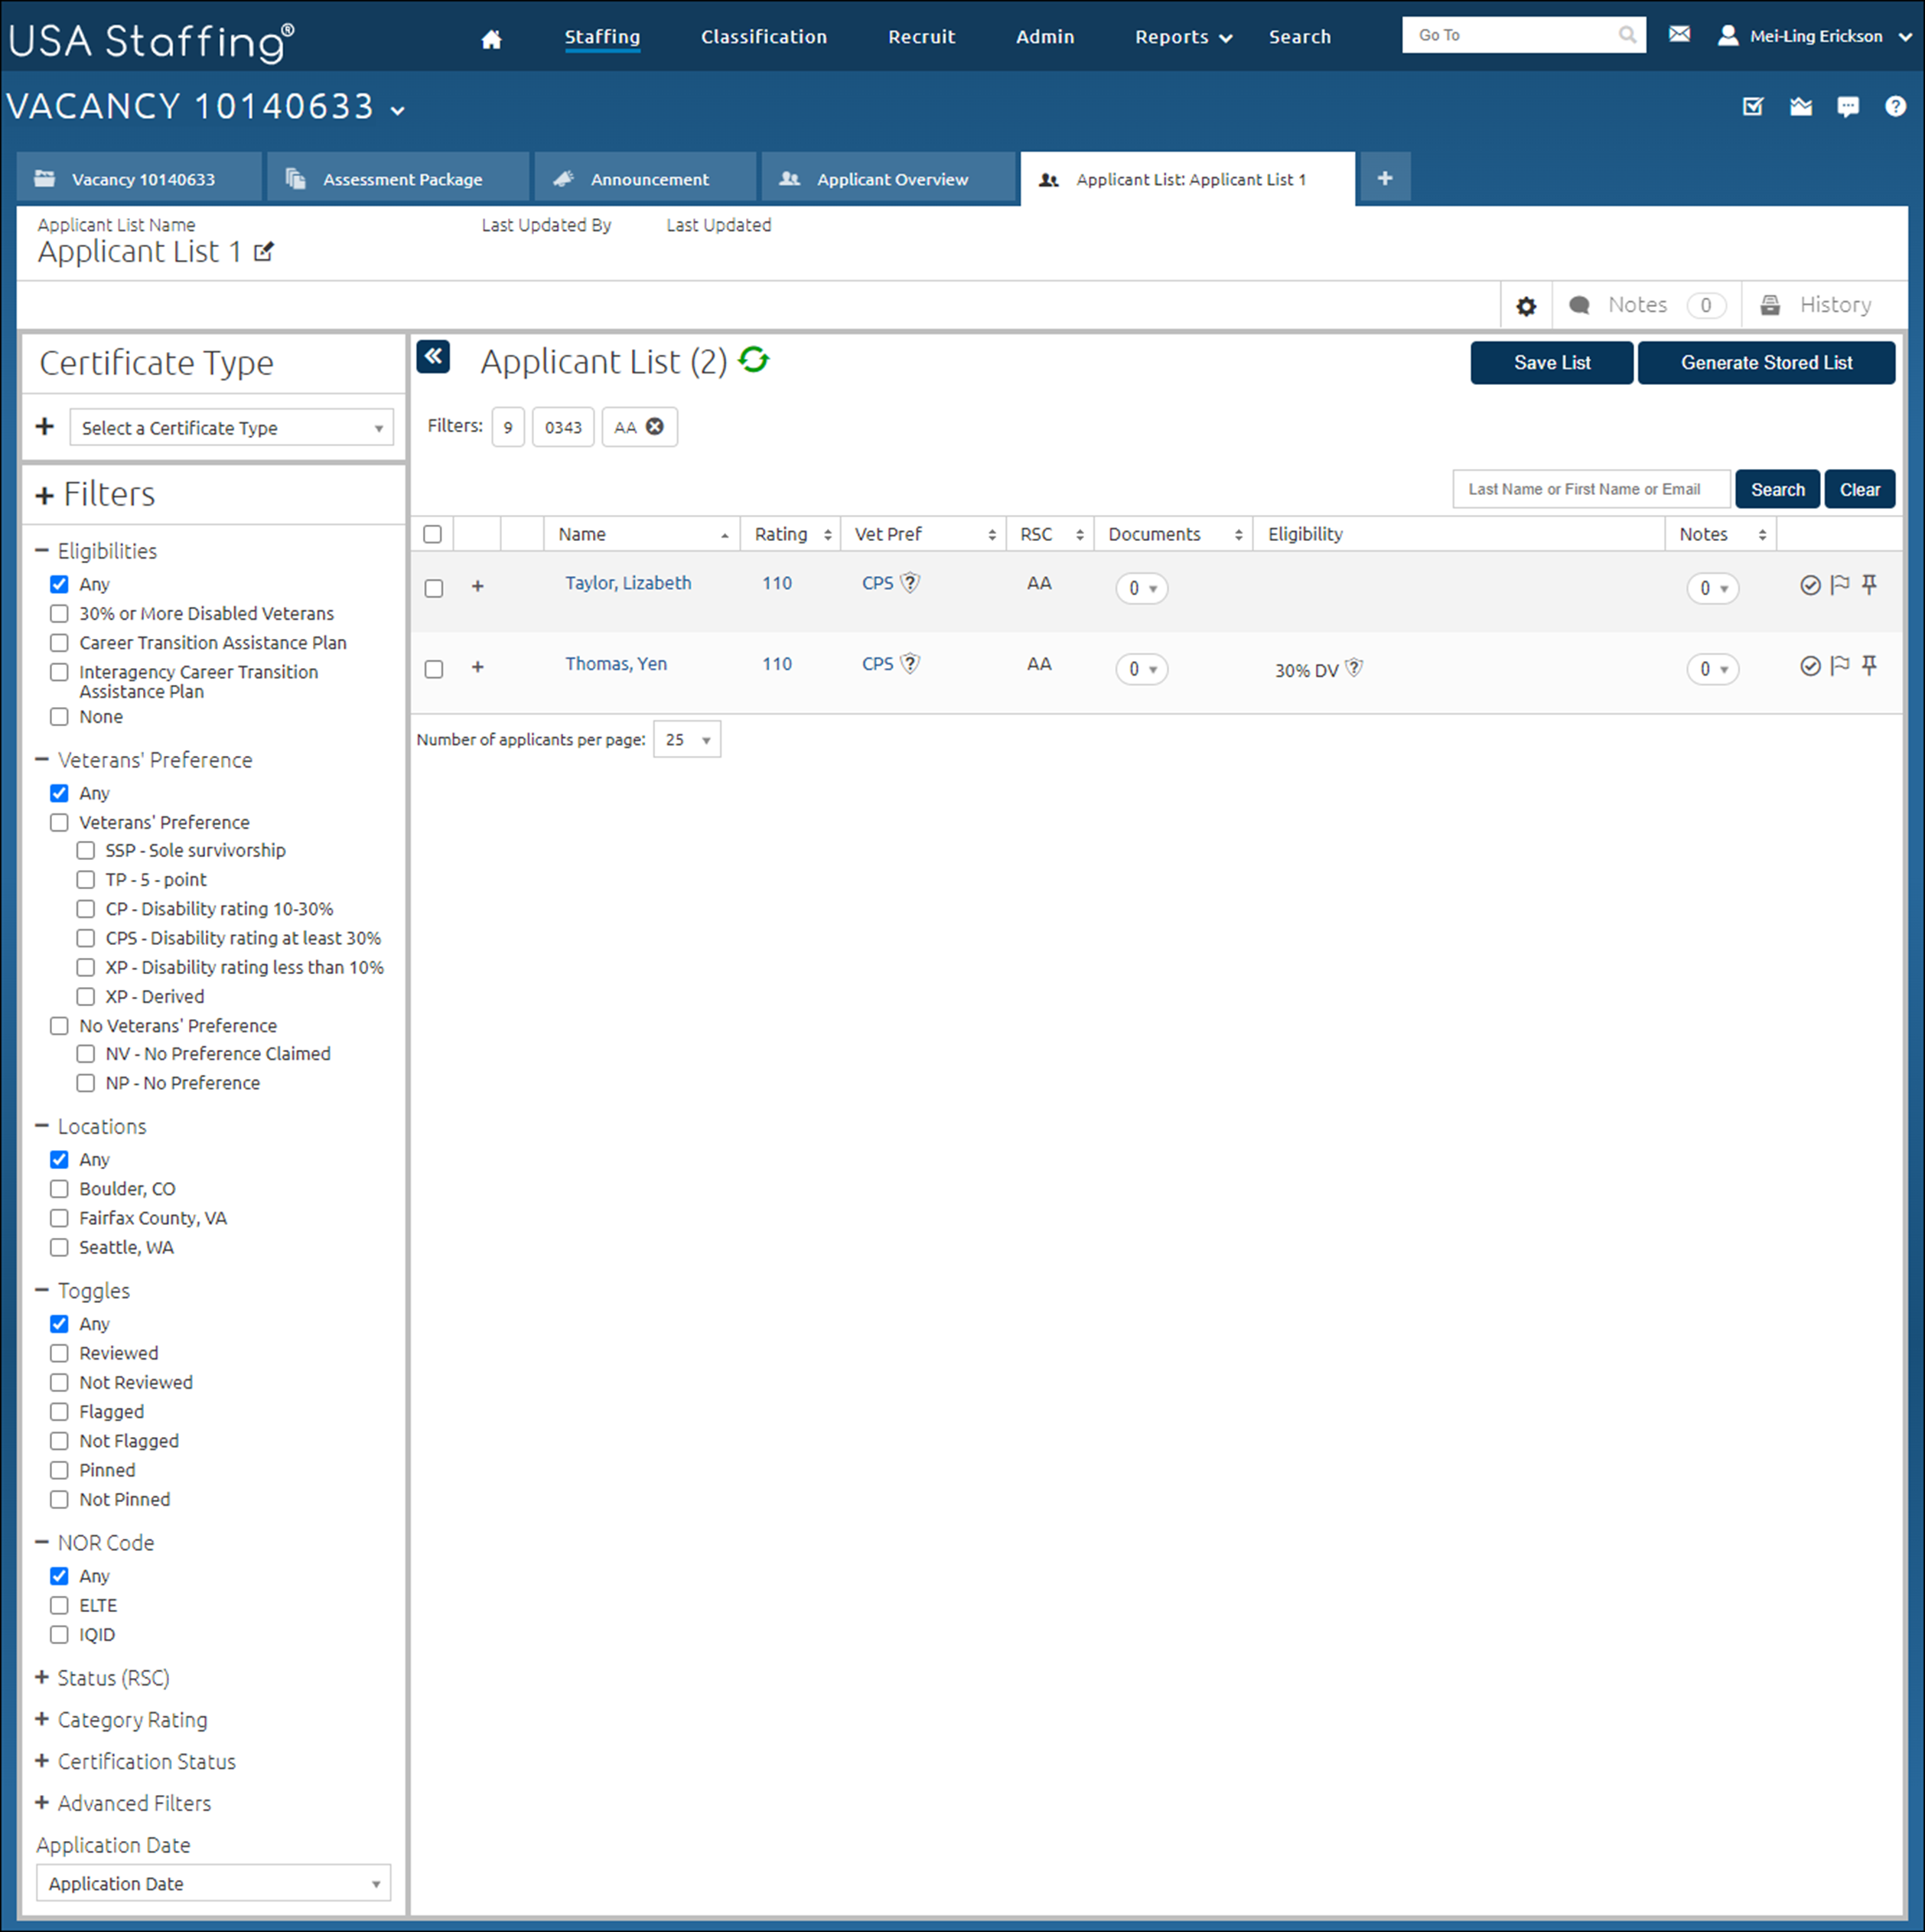Check 30% or More Disabled Veterans

(x=60, y=613)
